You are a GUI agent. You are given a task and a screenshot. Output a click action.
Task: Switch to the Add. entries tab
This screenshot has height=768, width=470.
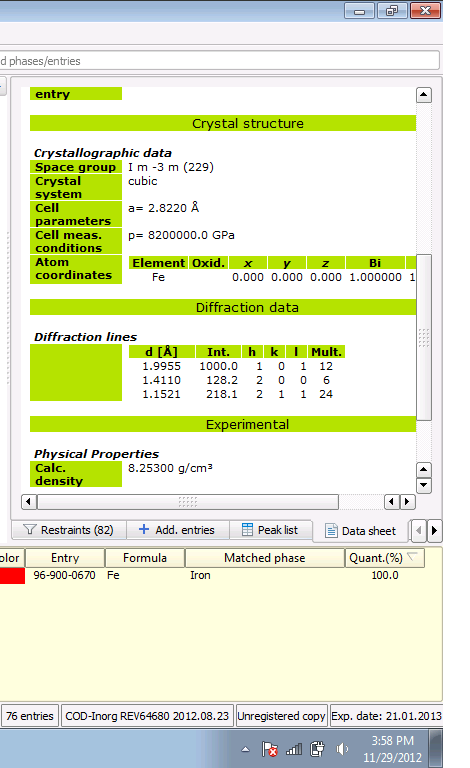pos(177,530)
